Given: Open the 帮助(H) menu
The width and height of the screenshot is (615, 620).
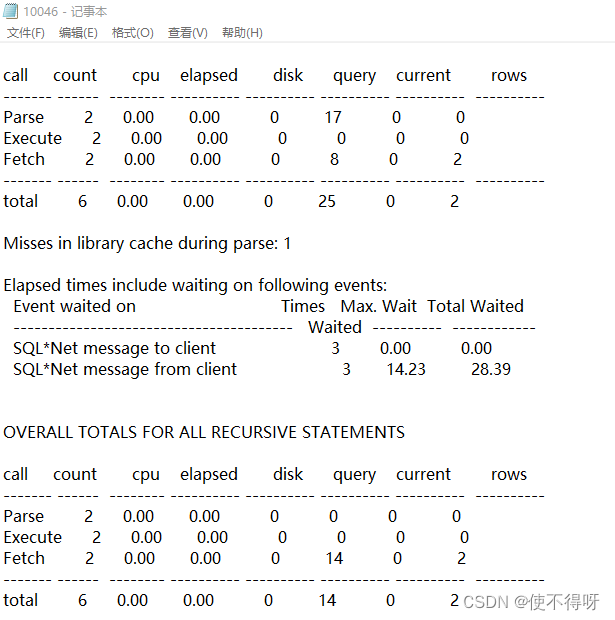Looking at the screenshot, I should (242, 32).
